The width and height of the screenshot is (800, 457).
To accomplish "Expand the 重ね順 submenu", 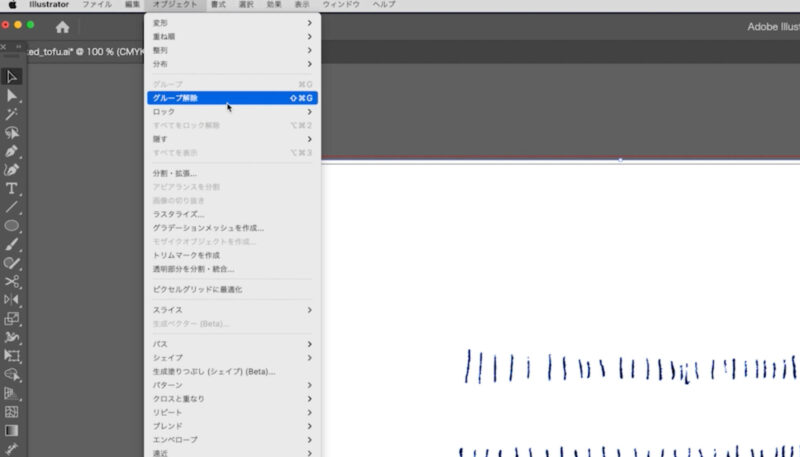I will (x=232, y=36).
